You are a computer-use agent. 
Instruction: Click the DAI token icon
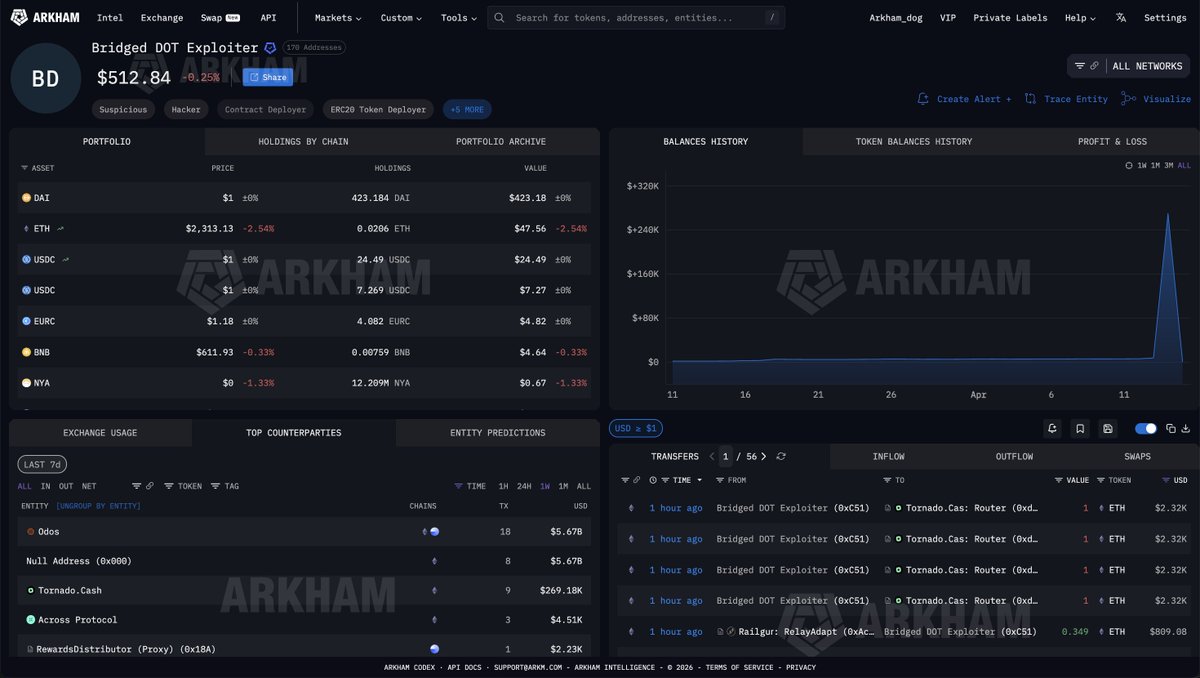[26, 198]
